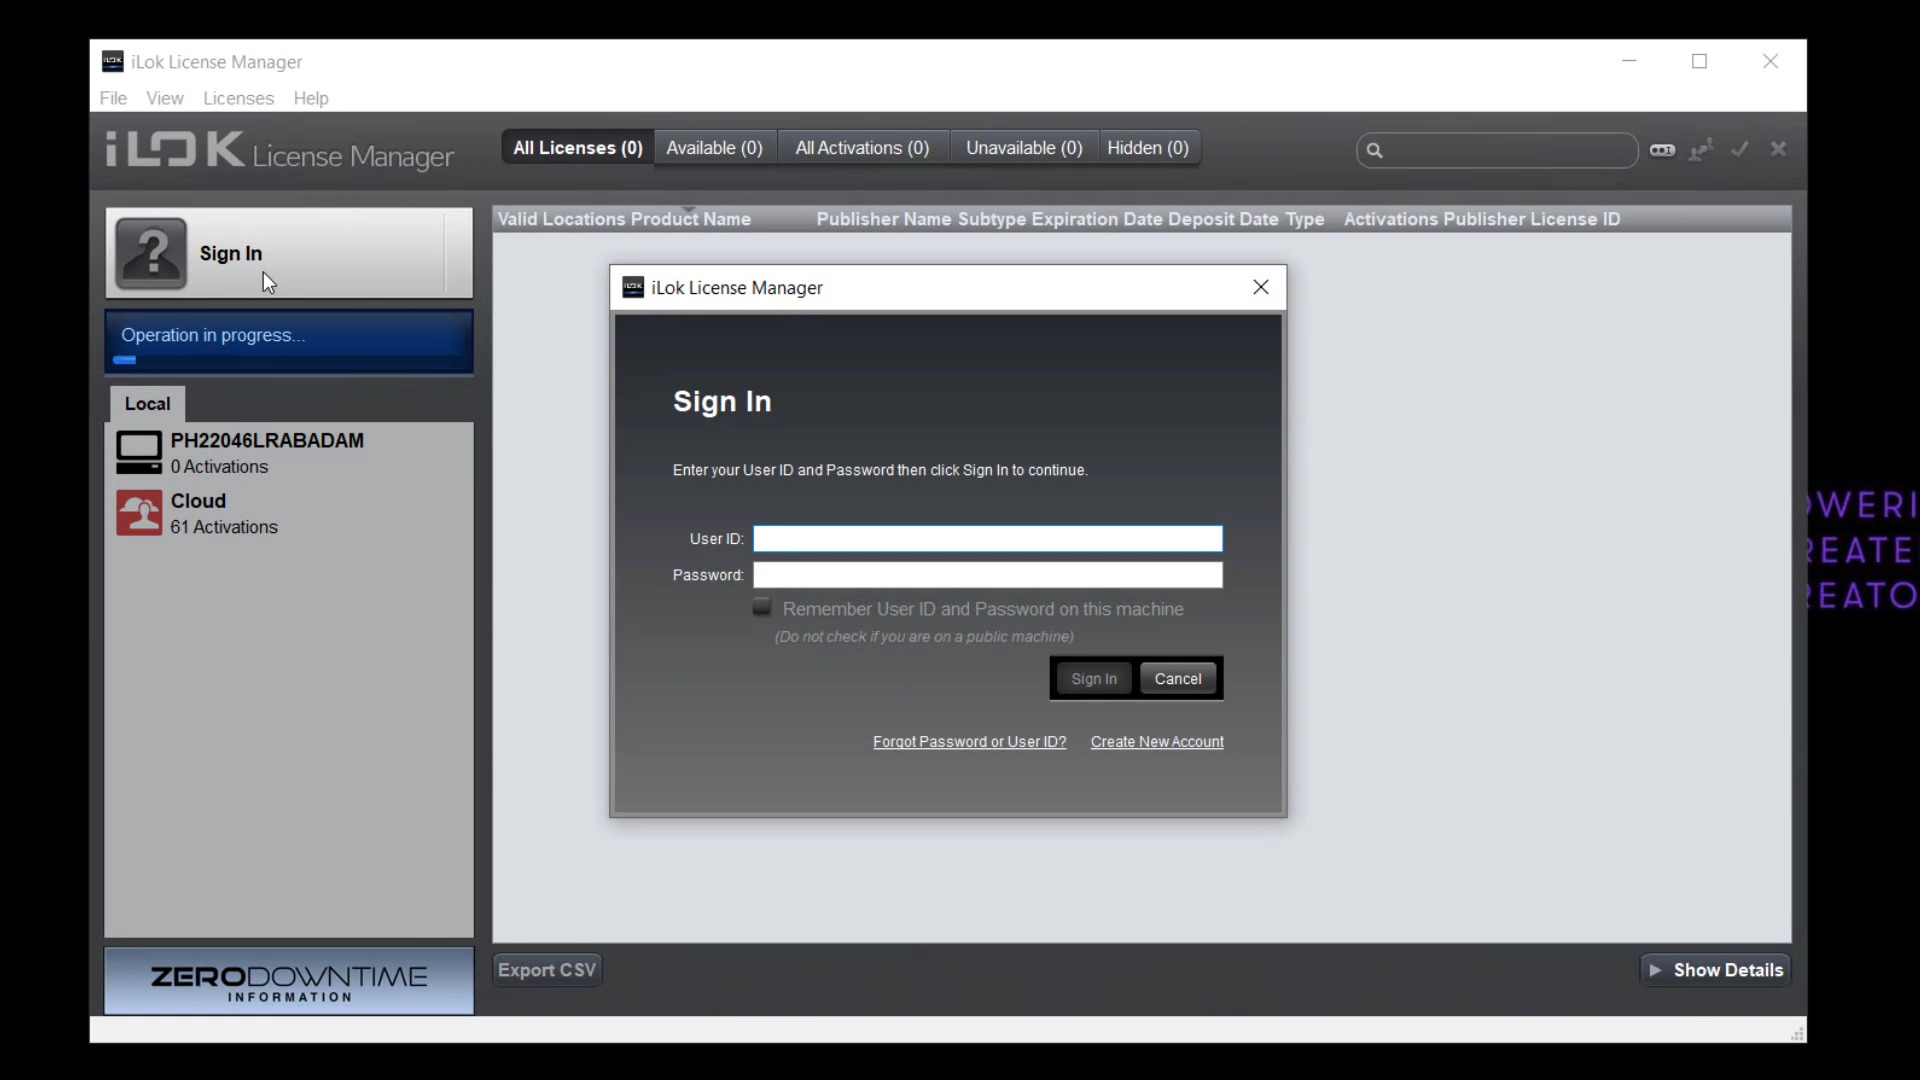Screen dimensions: 1920x1080
Task: Click the checkmark activation icon in toolbar
Action: pos(1741,149)
